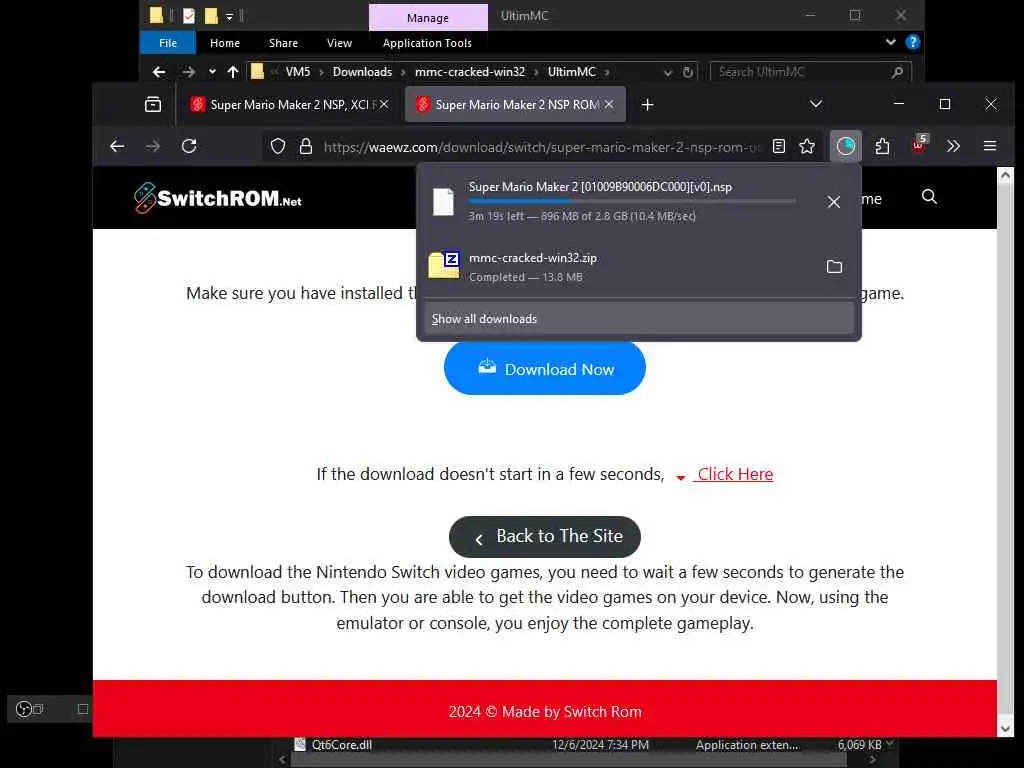Click Back to The Site button

[x=545, y=537]
